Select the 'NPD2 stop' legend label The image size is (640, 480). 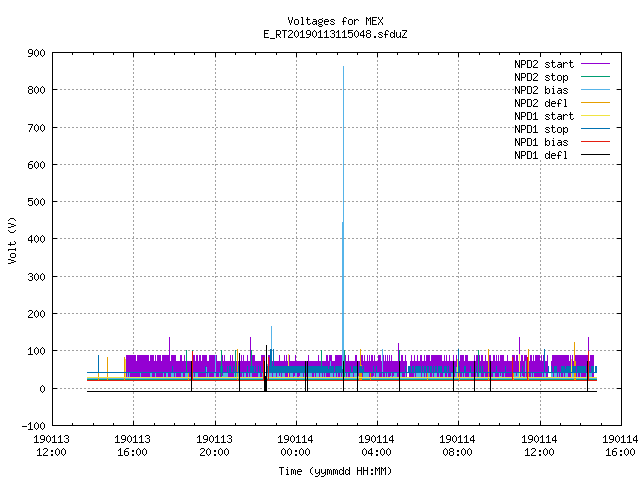point(541,77)
